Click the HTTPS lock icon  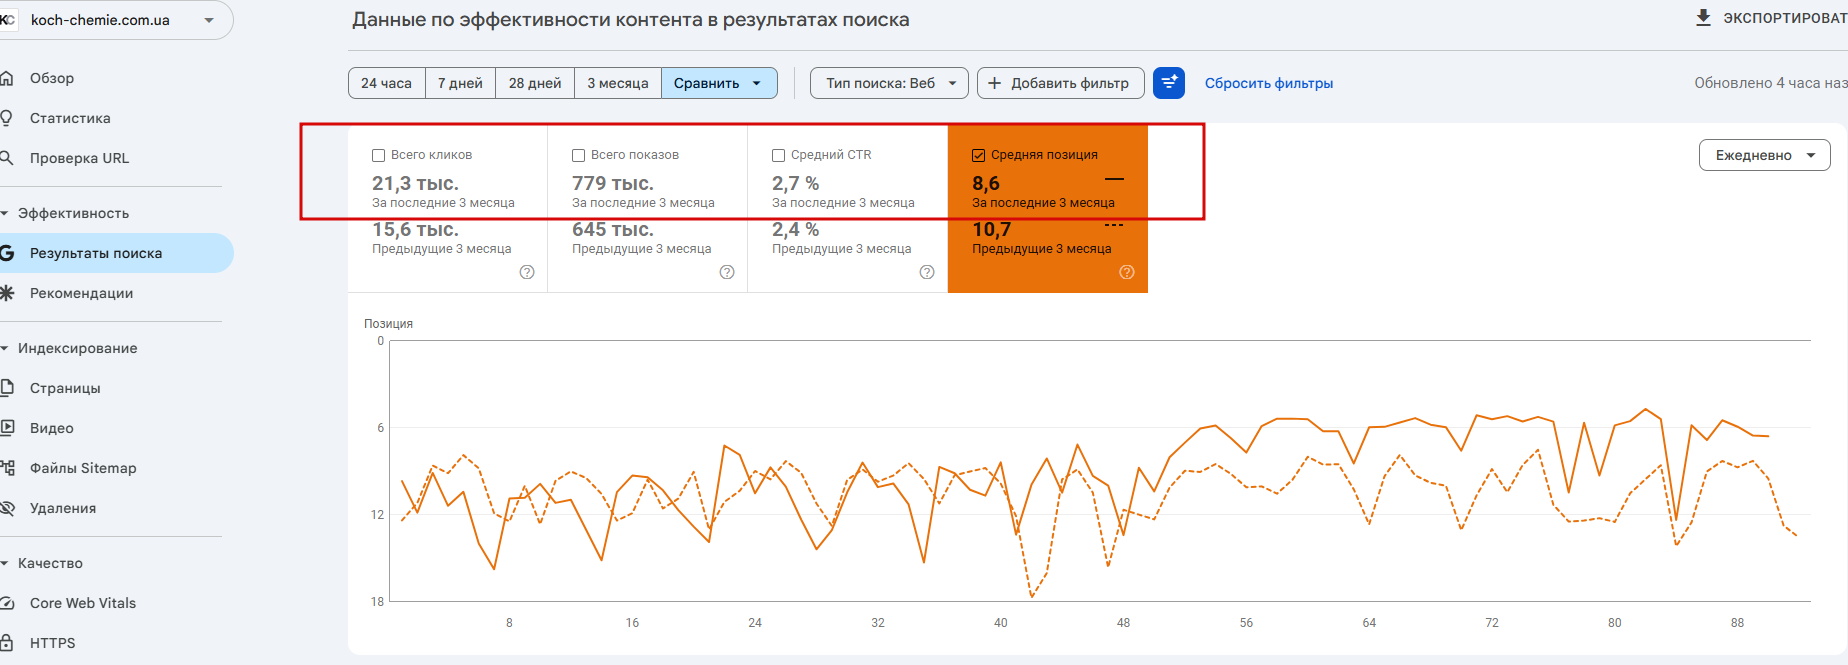pyautogui.click(x=6, y=643)
